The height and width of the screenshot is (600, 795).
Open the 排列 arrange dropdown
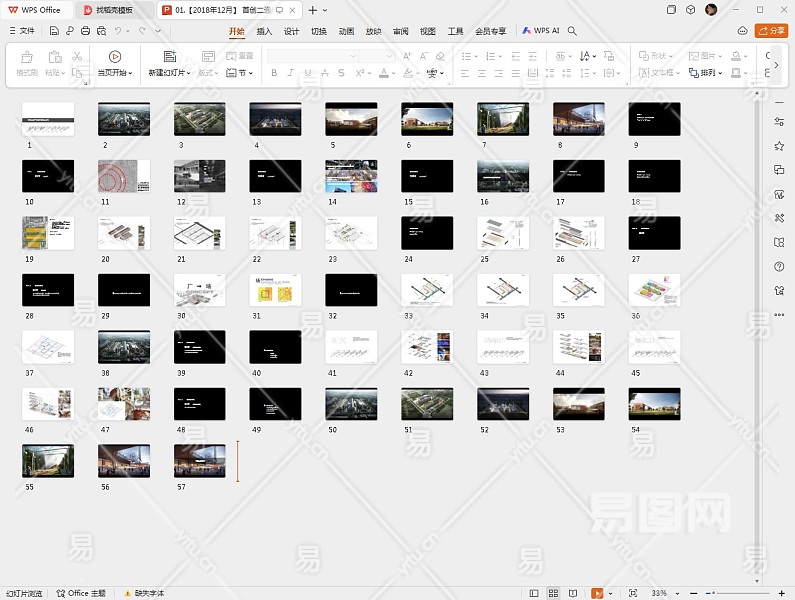706,73
